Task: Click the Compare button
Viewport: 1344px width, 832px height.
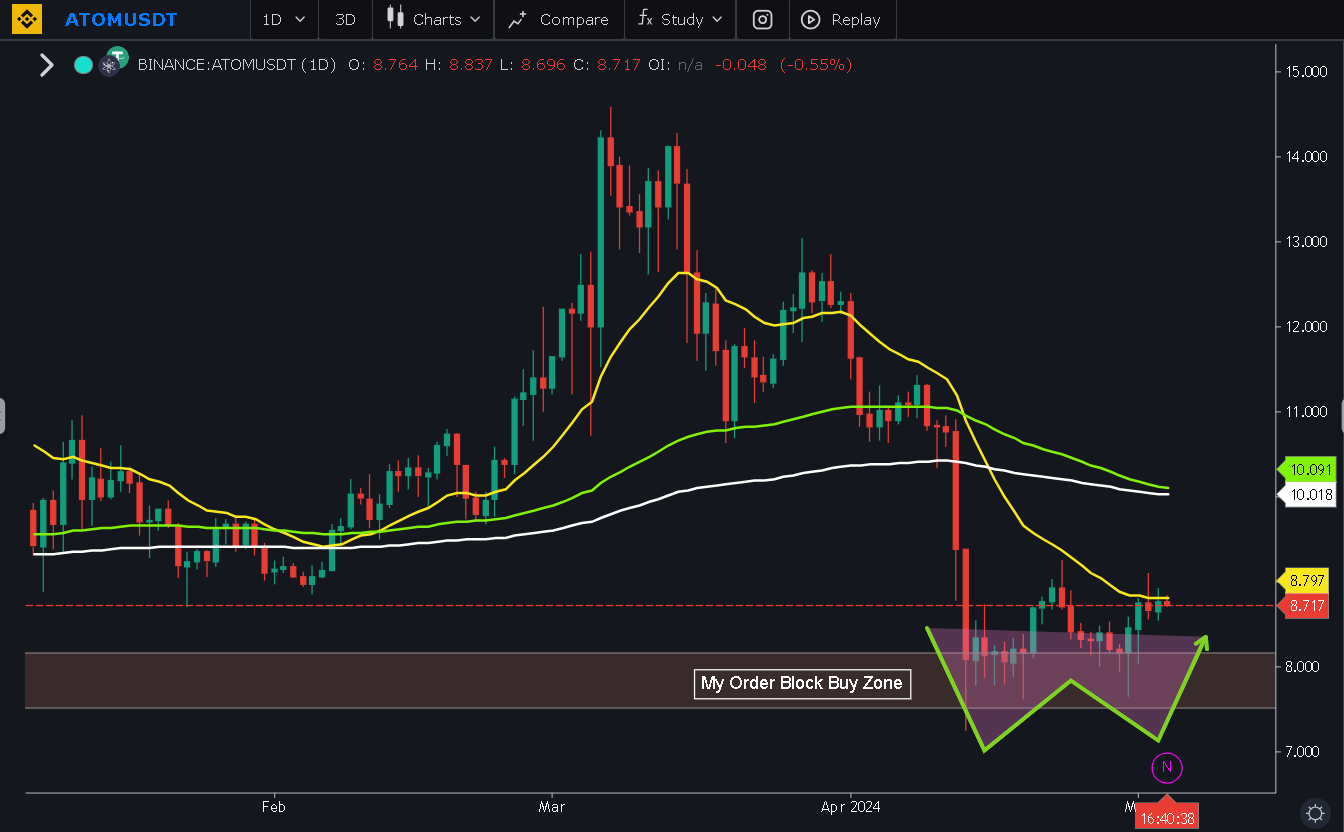Action: [559, 19]
